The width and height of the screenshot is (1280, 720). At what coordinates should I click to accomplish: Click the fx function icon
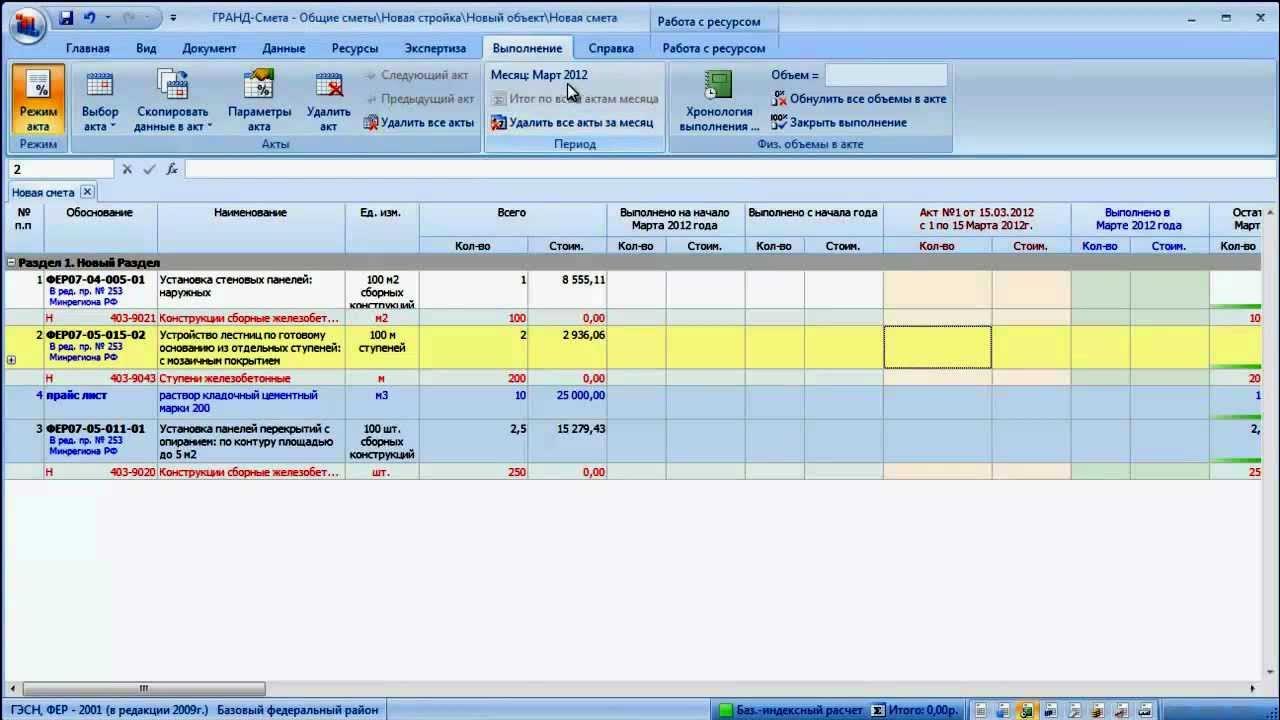(x=172, y=169)
